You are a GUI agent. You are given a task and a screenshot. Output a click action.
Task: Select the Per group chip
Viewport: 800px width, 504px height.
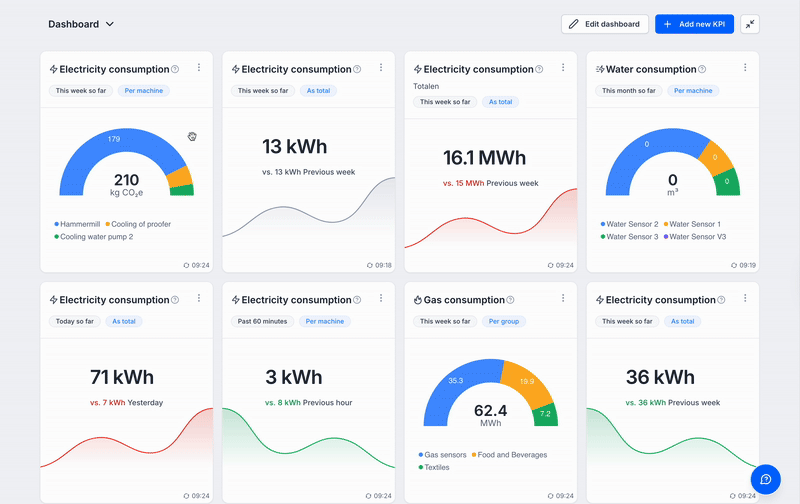(504, 321)
